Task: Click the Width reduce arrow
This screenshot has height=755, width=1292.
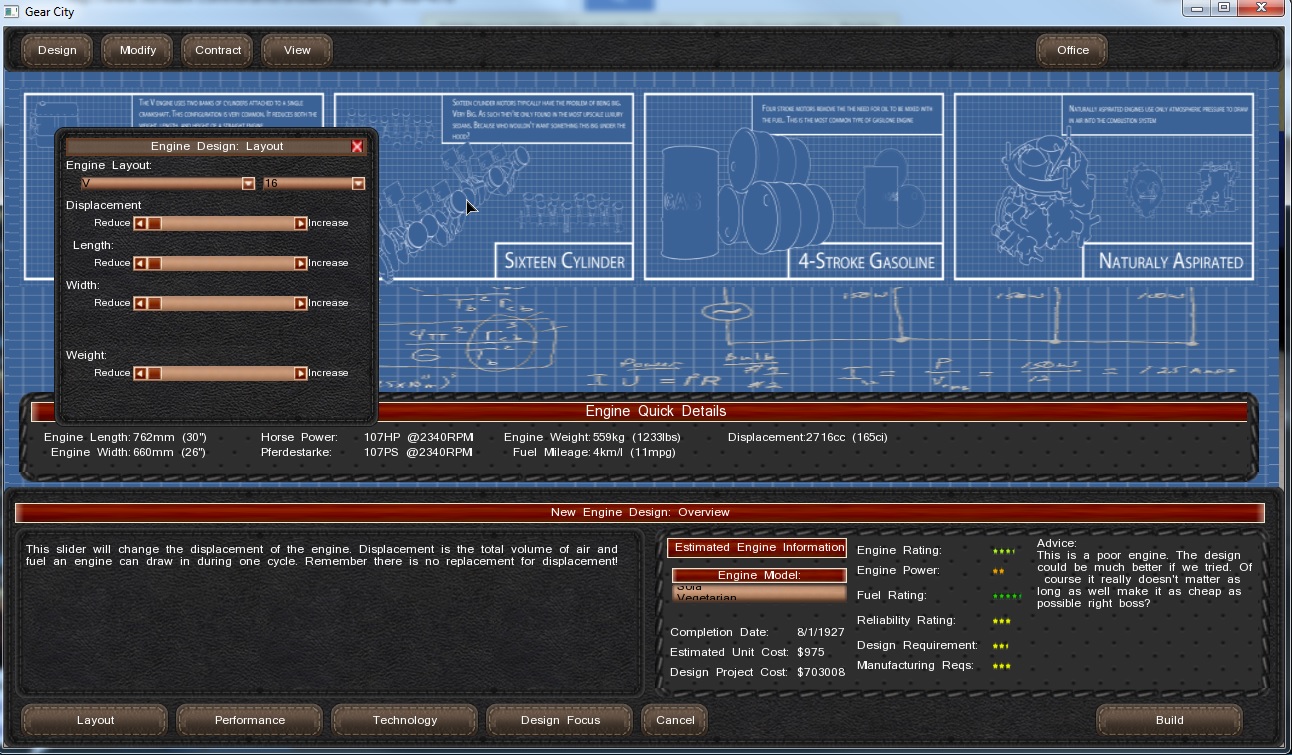Action: (140, 303)
